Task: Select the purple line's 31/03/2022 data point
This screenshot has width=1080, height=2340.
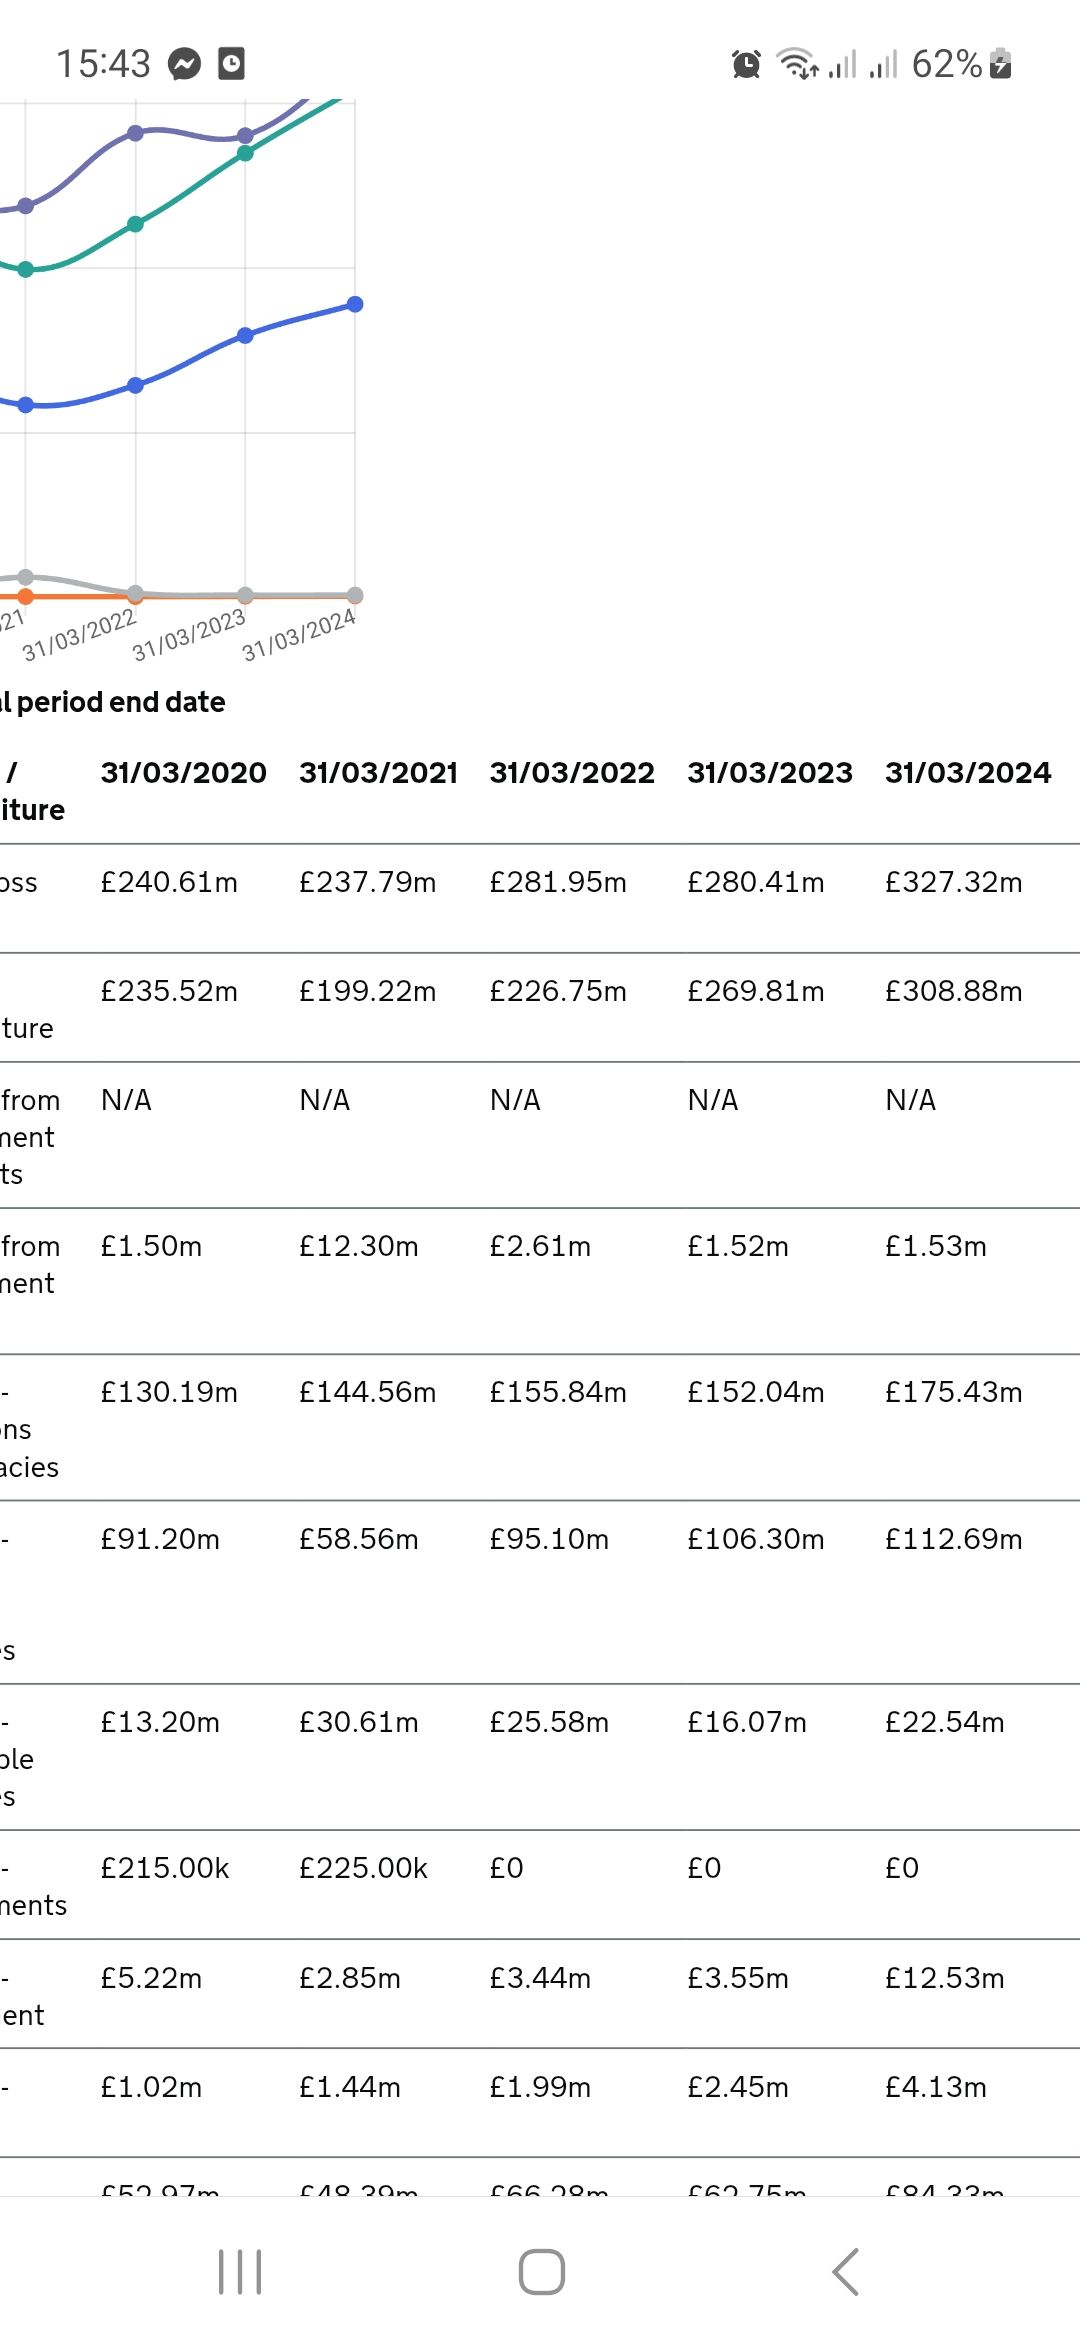Action: pos(135,133)
